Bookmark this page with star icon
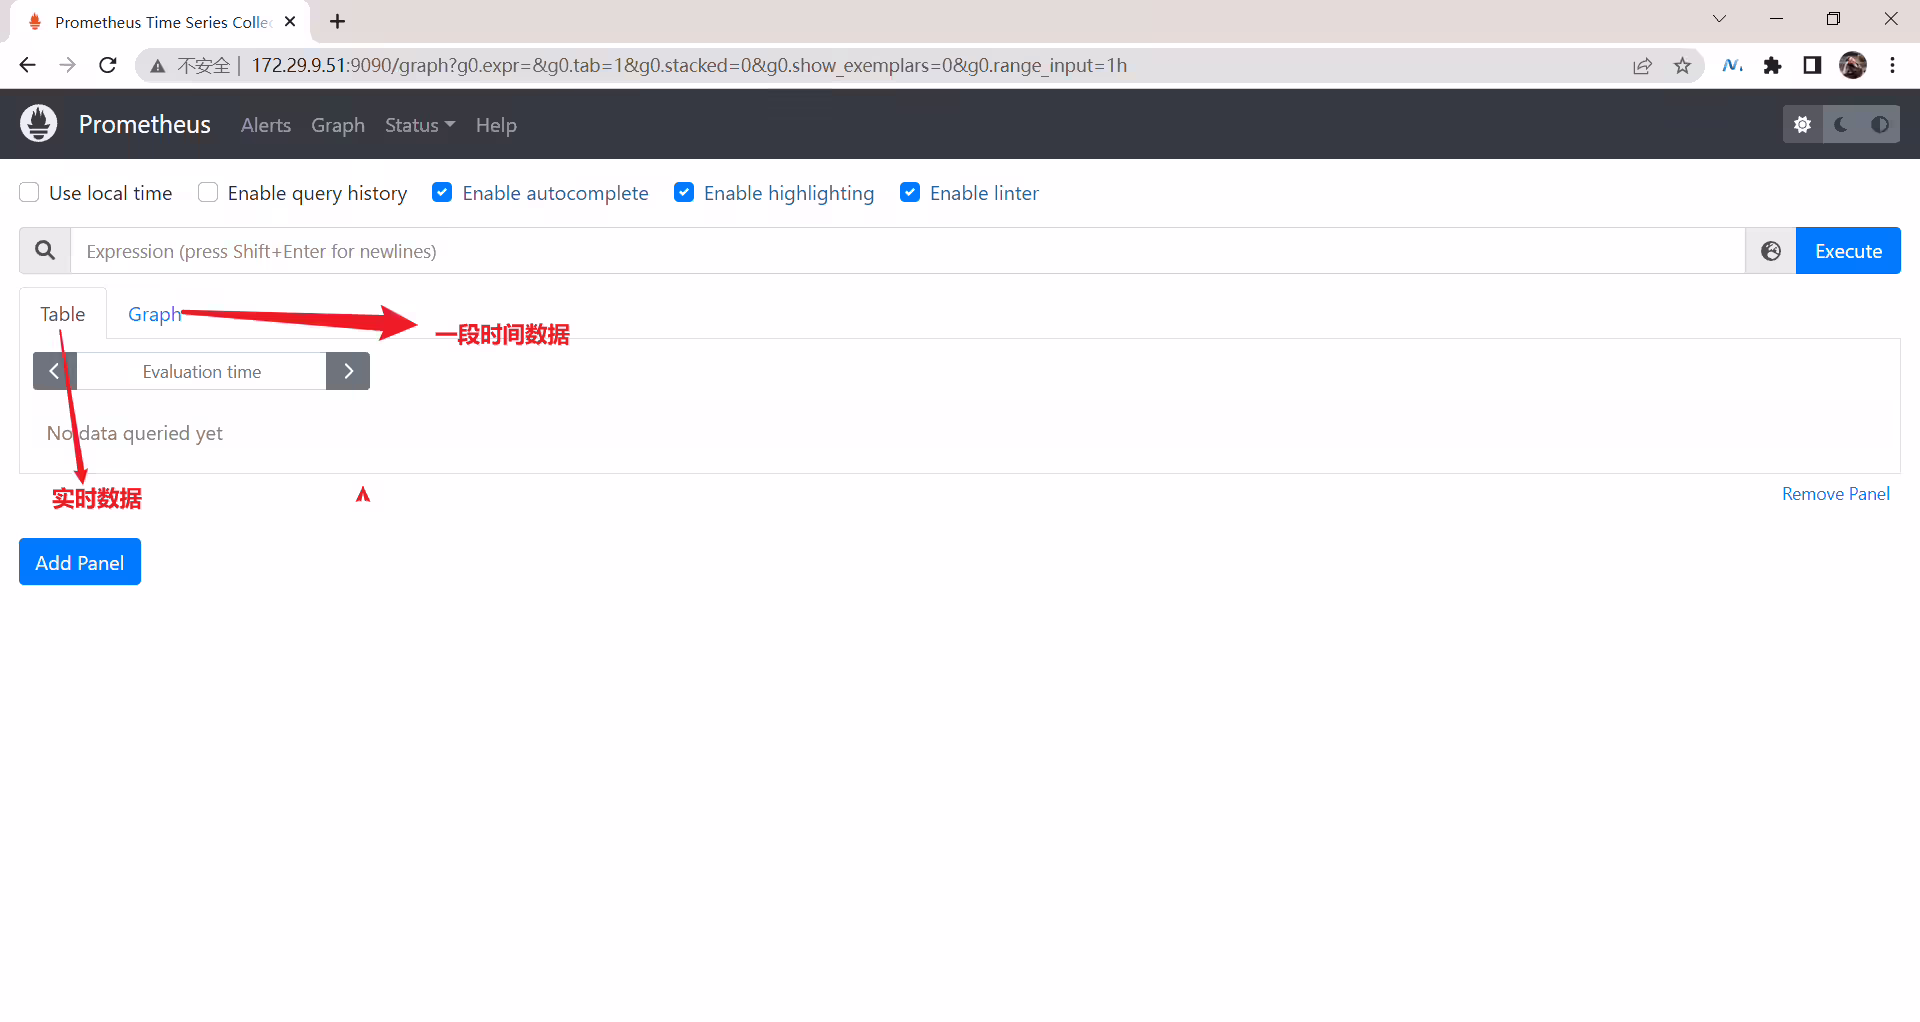 point(1682,66)
